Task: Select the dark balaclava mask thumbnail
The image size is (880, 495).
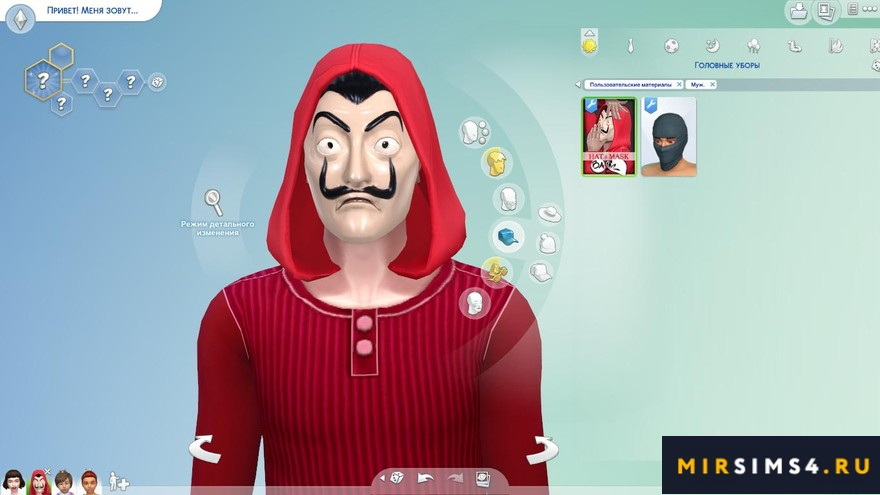Action: click(x=669, y=136)
